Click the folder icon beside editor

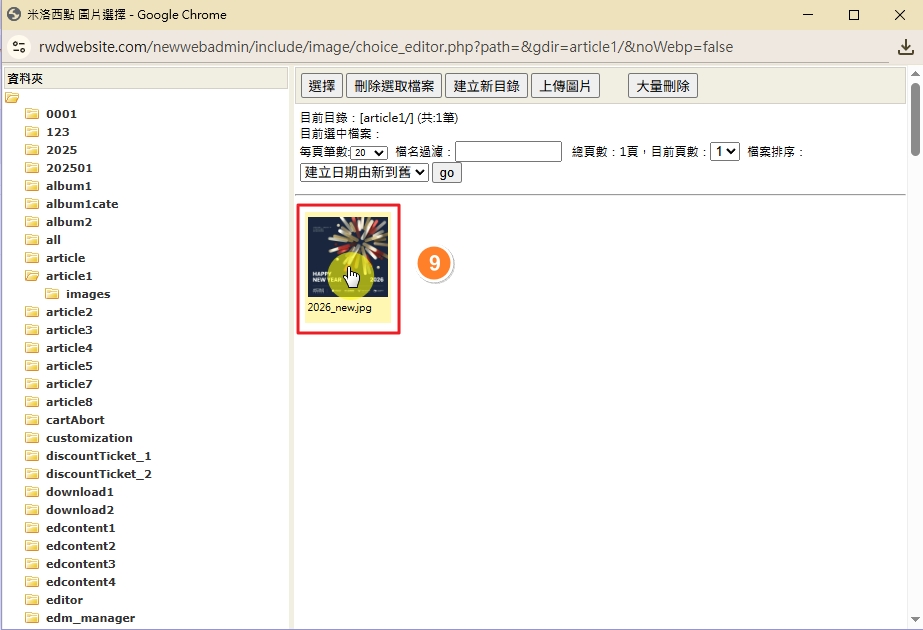32,600
